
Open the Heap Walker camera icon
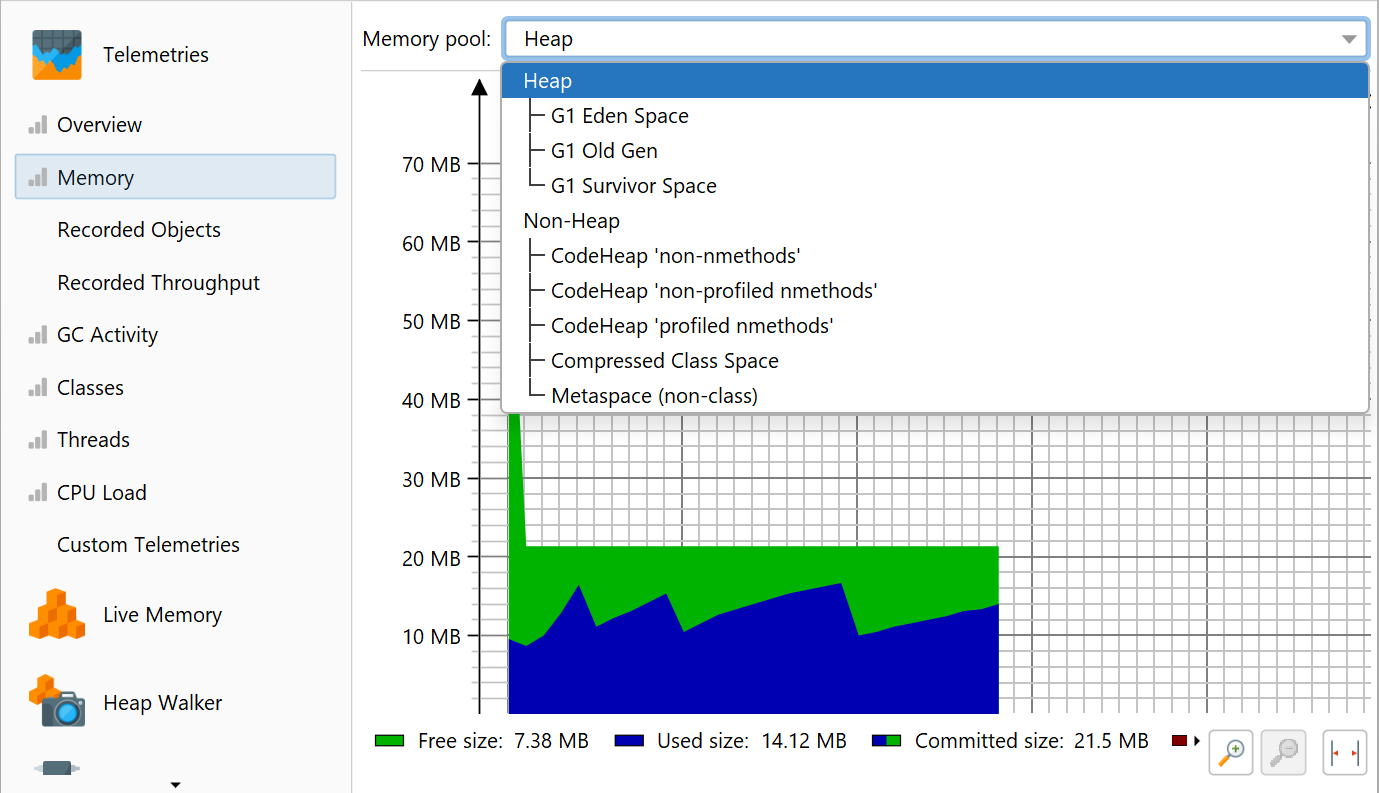(x=56, y=702)
